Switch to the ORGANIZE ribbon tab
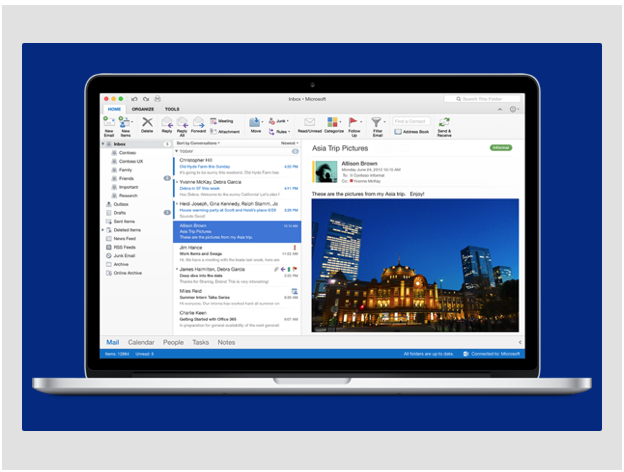This screenshot has width=624, height=472. (143, 109)
